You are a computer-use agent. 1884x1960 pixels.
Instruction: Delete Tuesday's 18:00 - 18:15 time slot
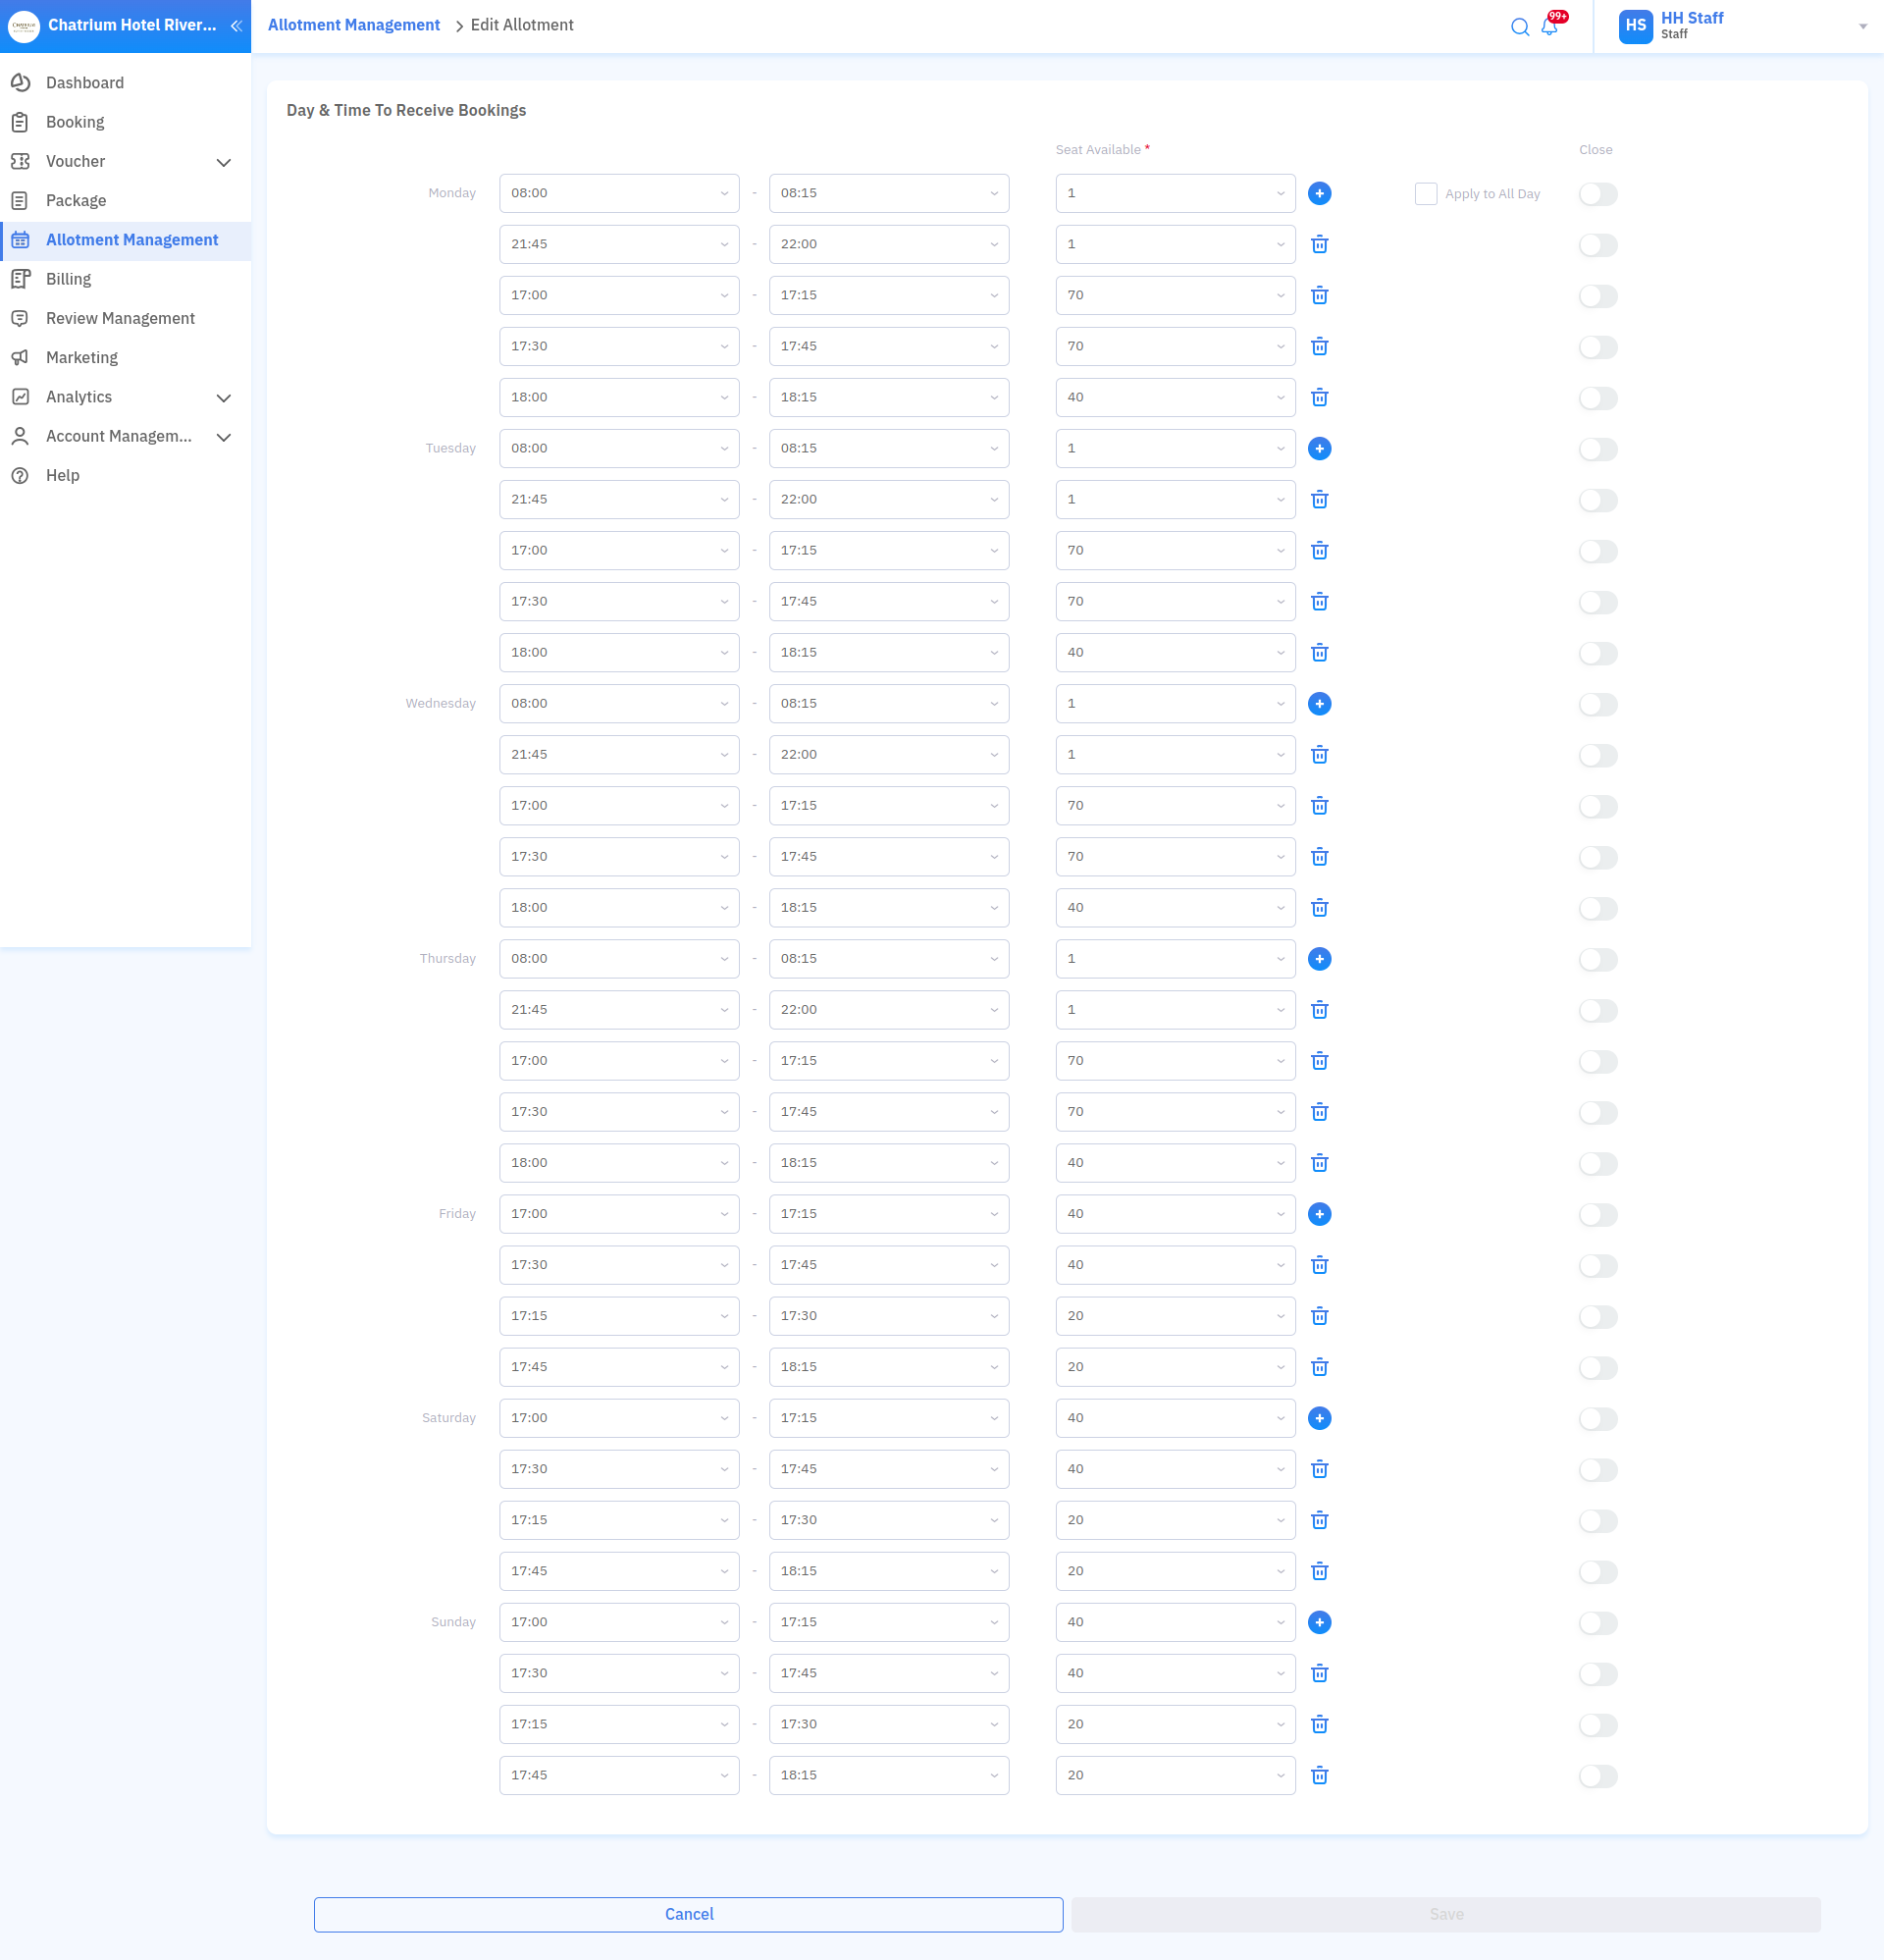pyautogui.click(x=1319, y=653)
